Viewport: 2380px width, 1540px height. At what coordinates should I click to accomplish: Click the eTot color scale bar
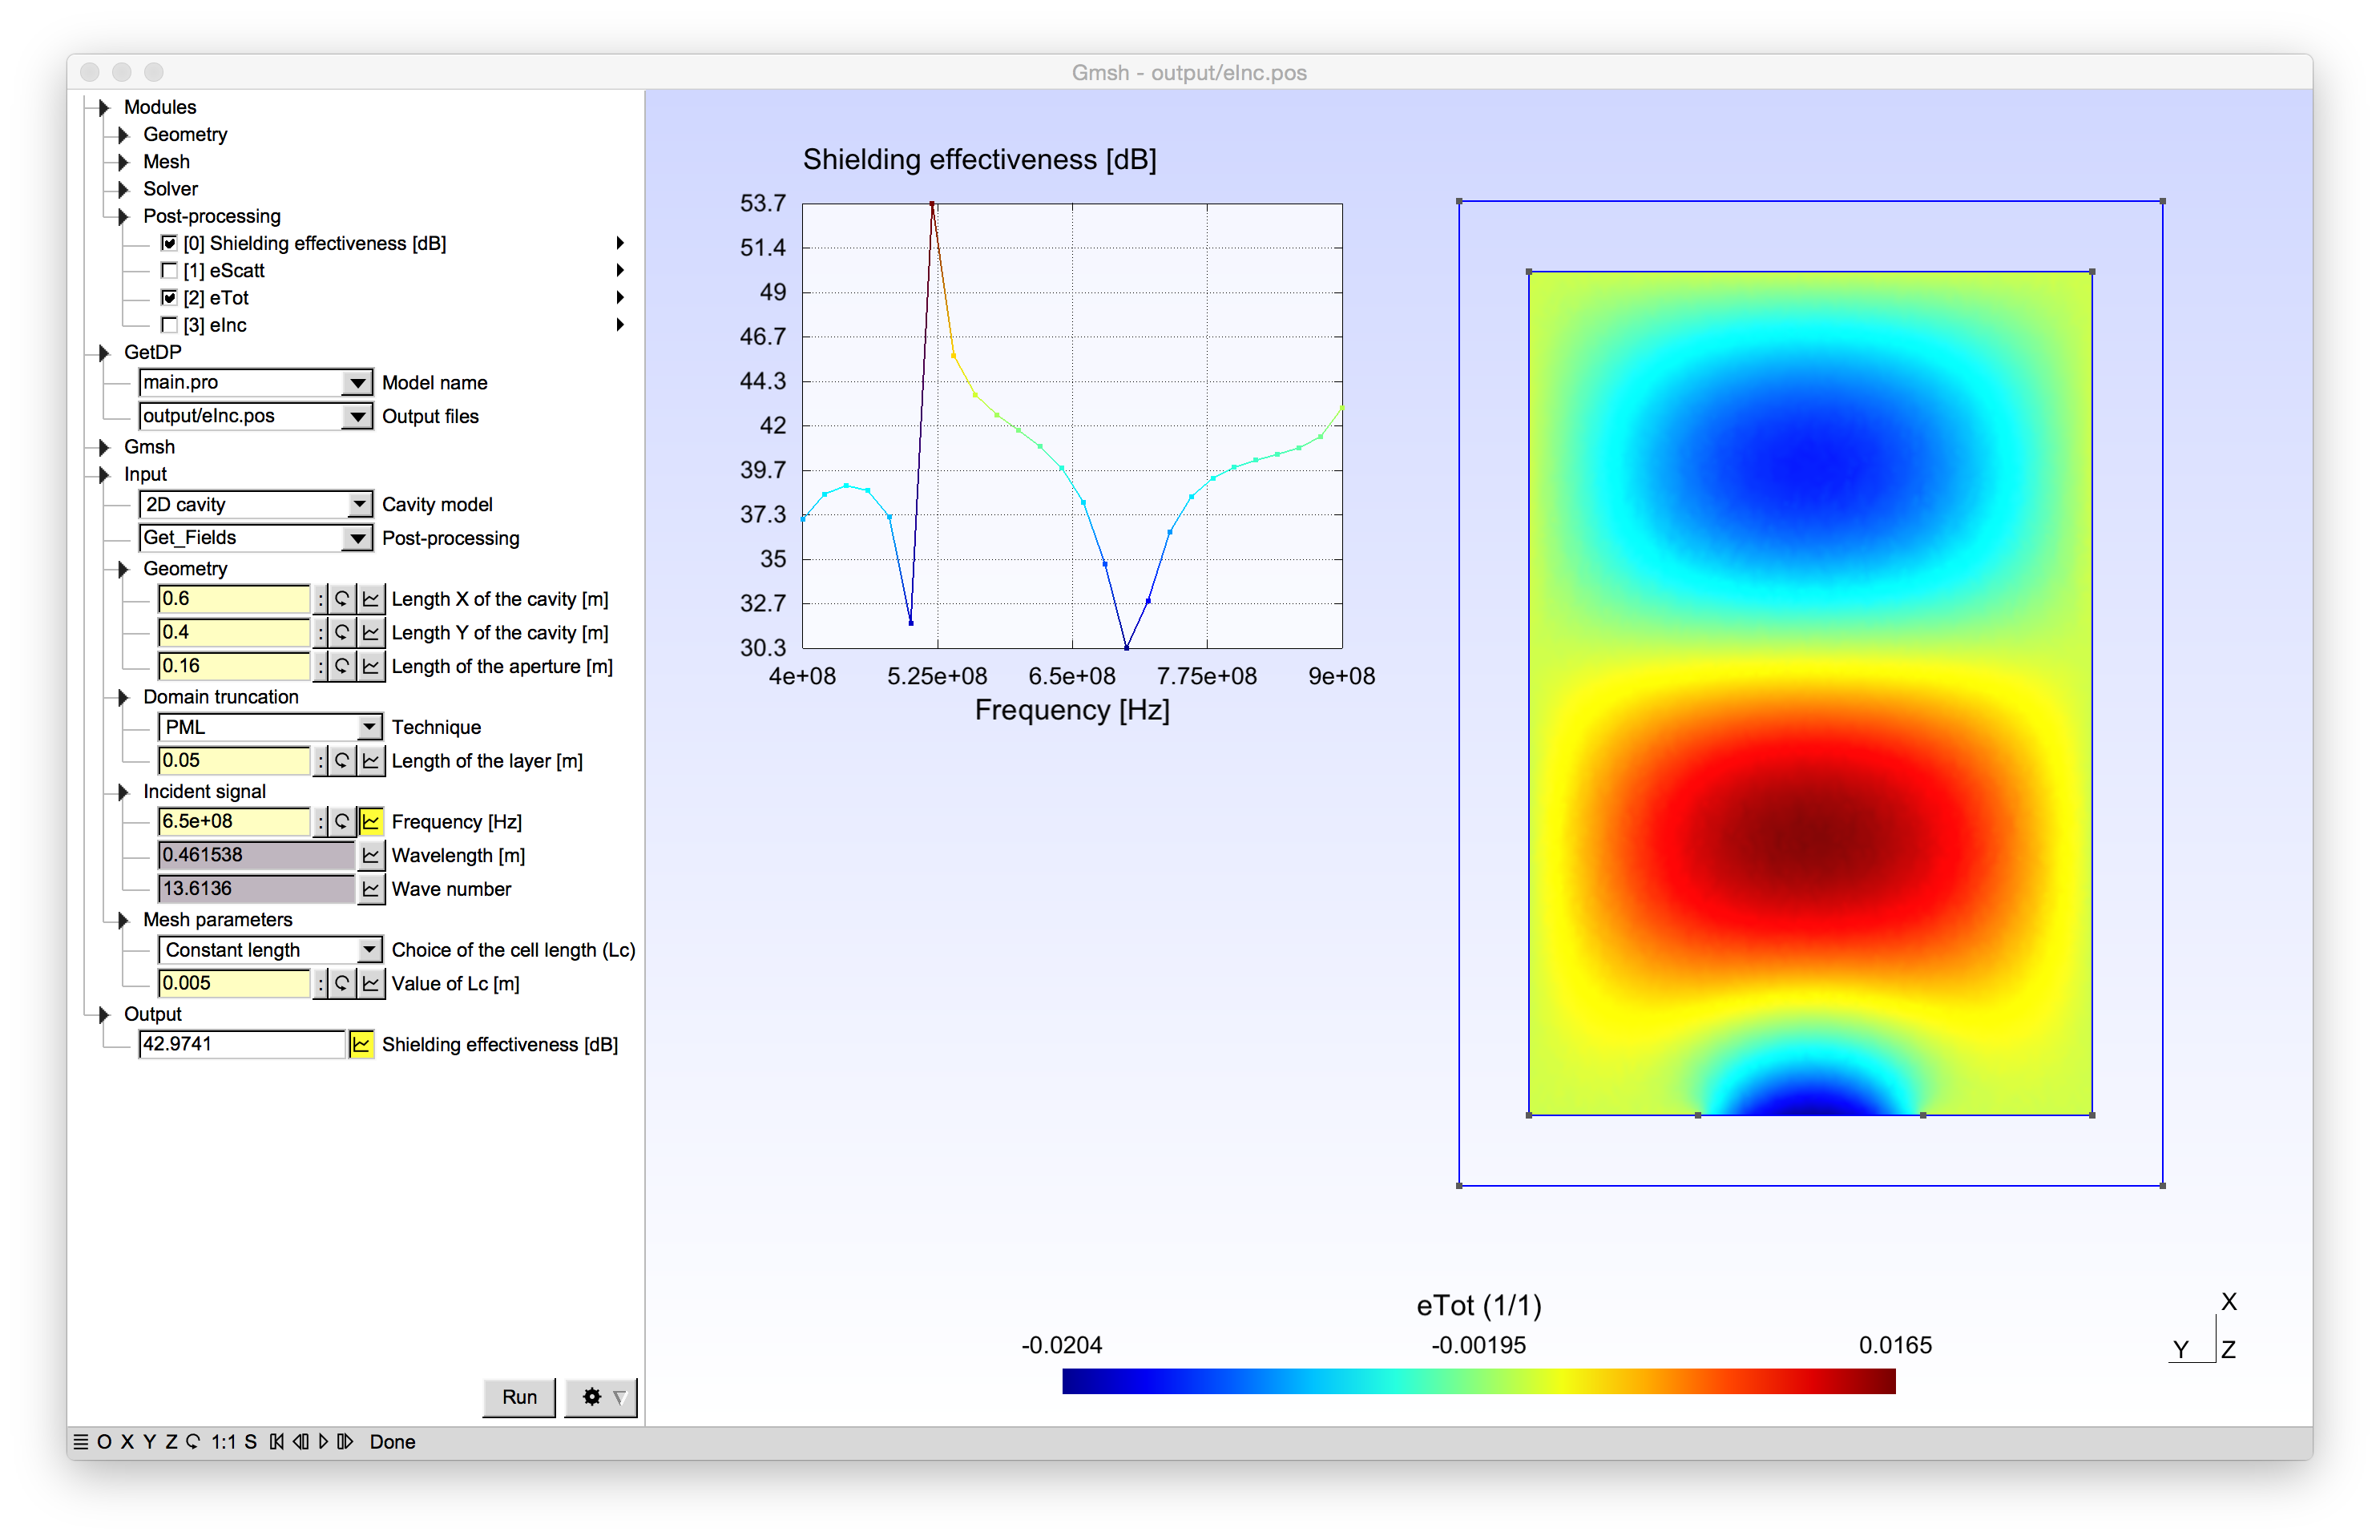[1478, 1381]
